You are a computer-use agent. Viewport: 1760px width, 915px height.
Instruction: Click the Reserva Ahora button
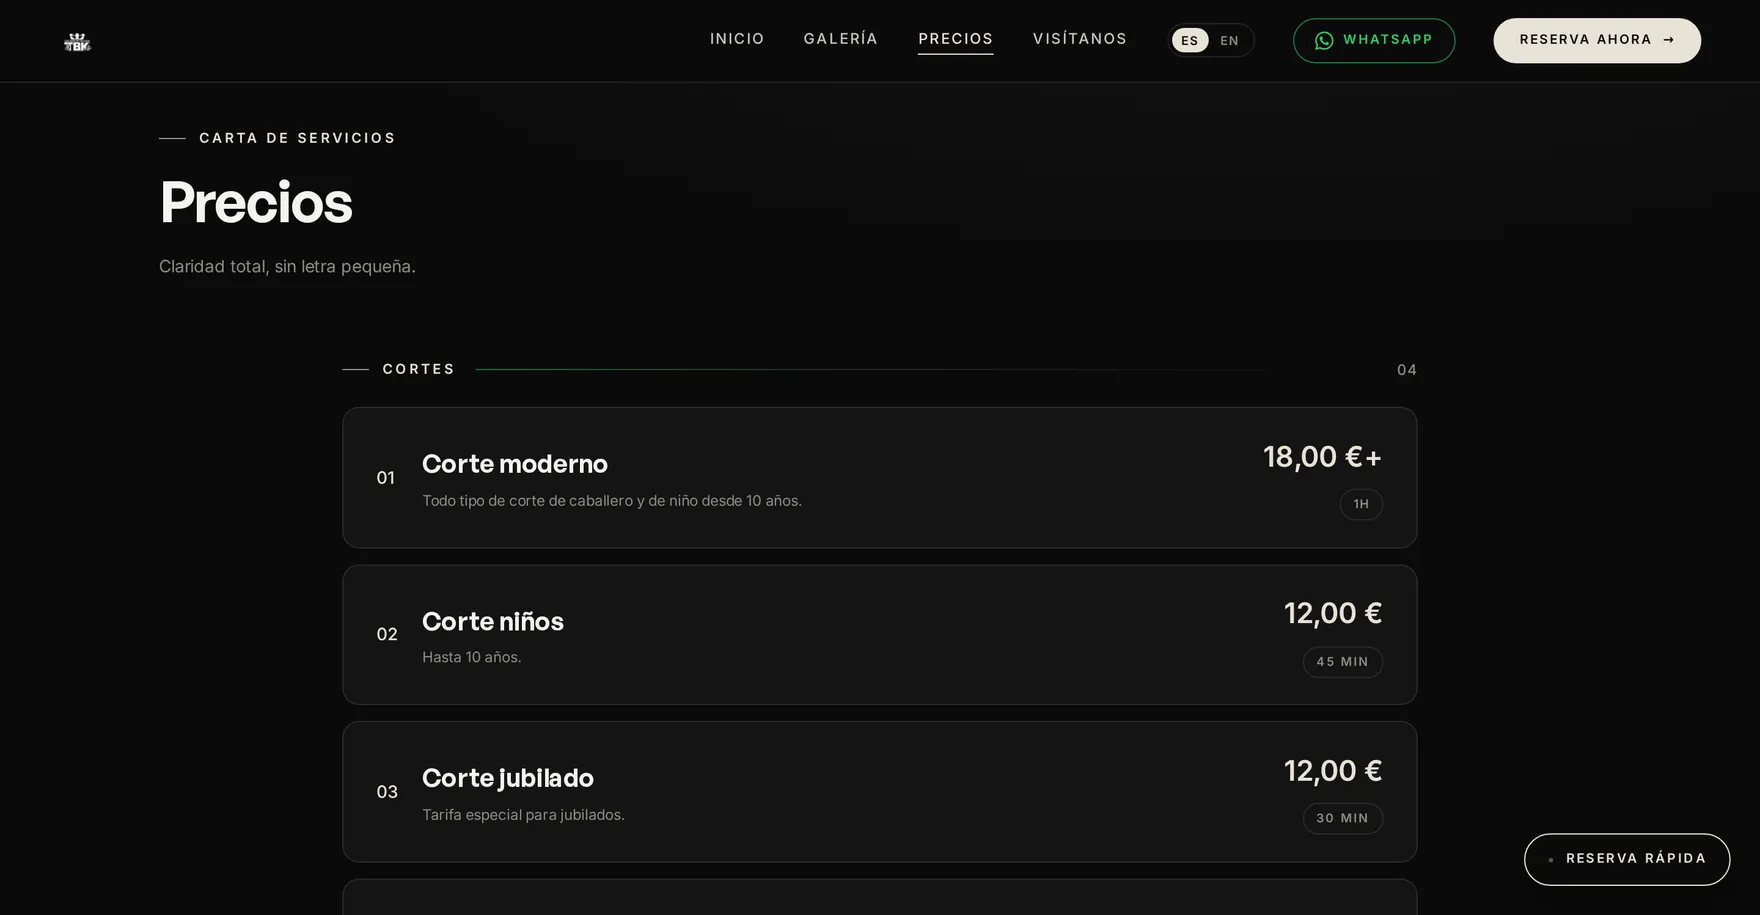tap(1597, 41)
